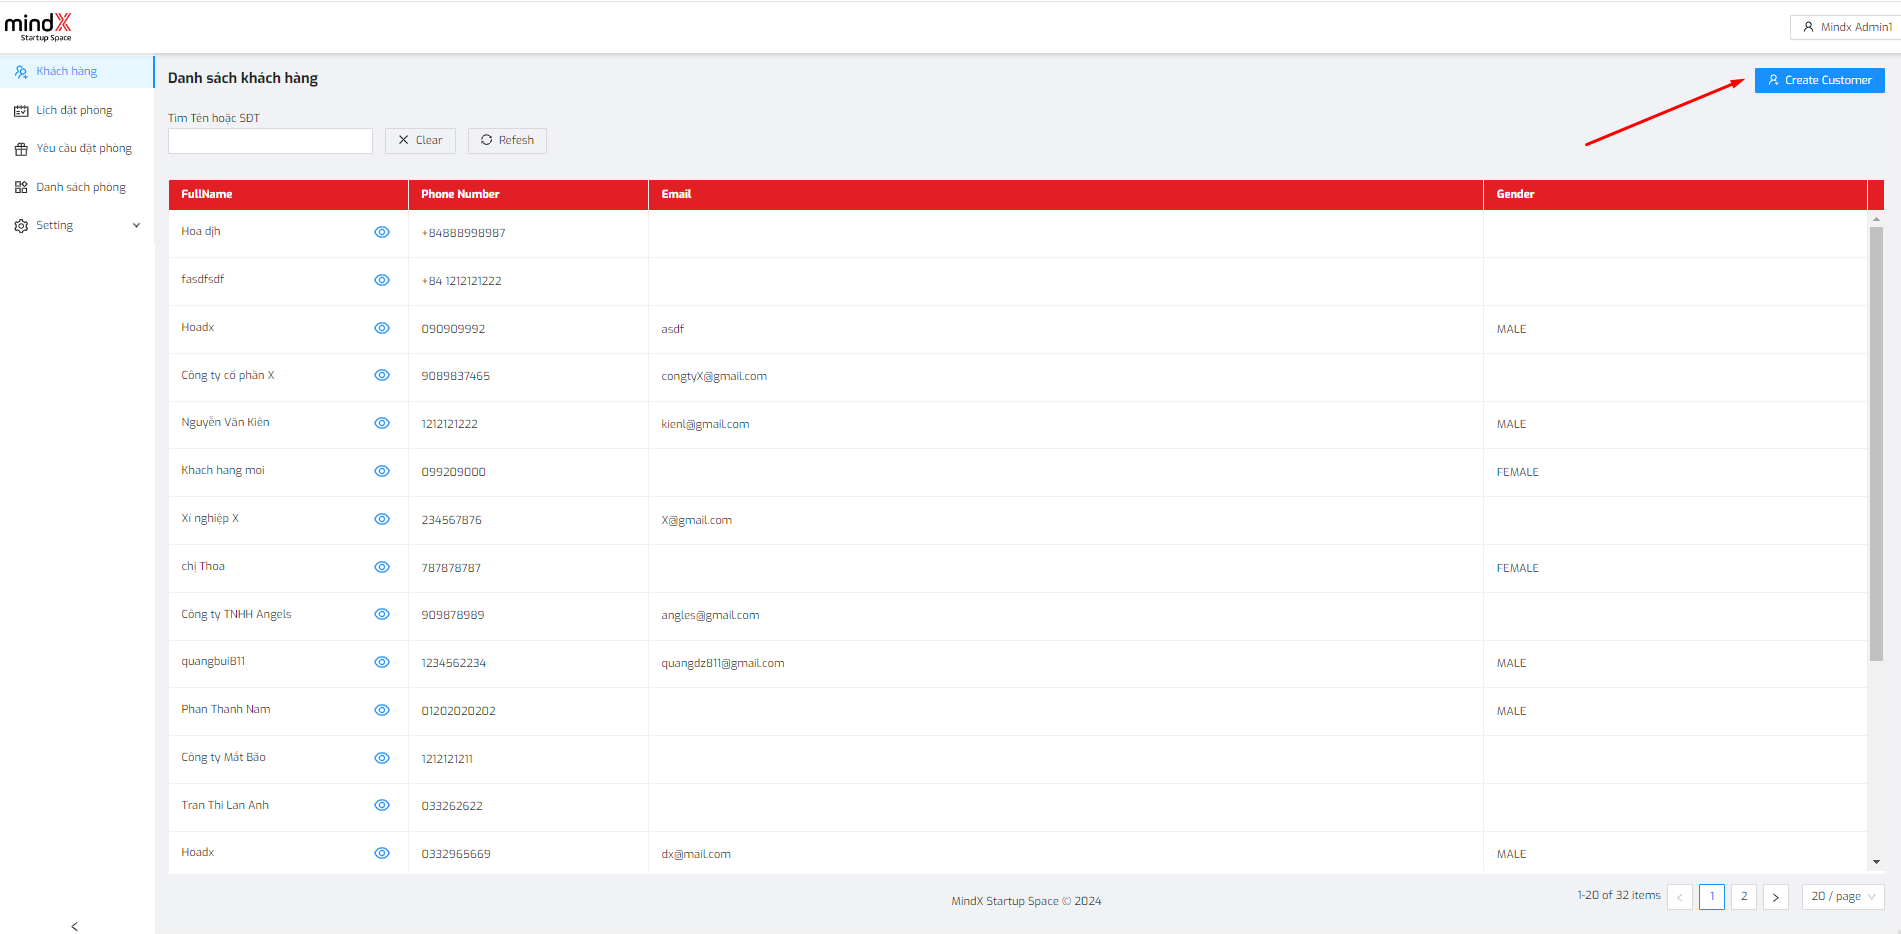Click the Create Customer button
This screenshot has width=1901, height=934.
1819,80
